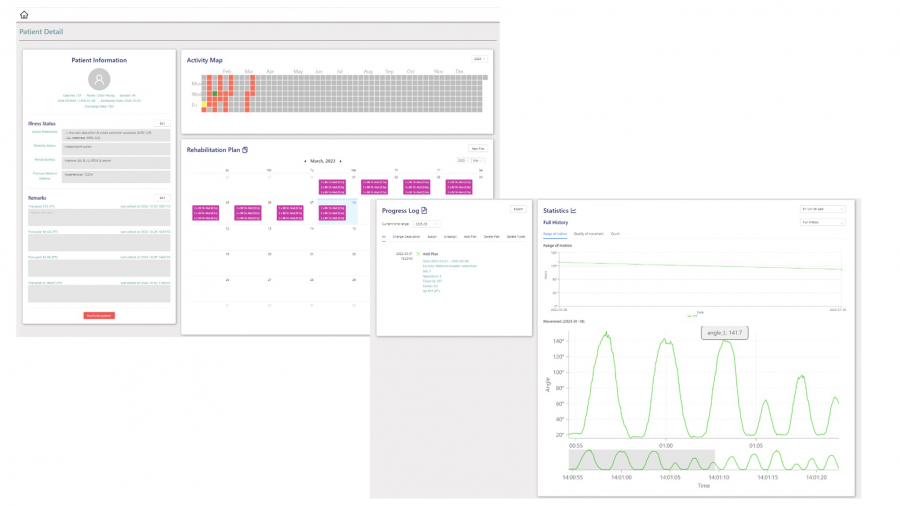Go to the home page icon

click(x=24, y=15)
